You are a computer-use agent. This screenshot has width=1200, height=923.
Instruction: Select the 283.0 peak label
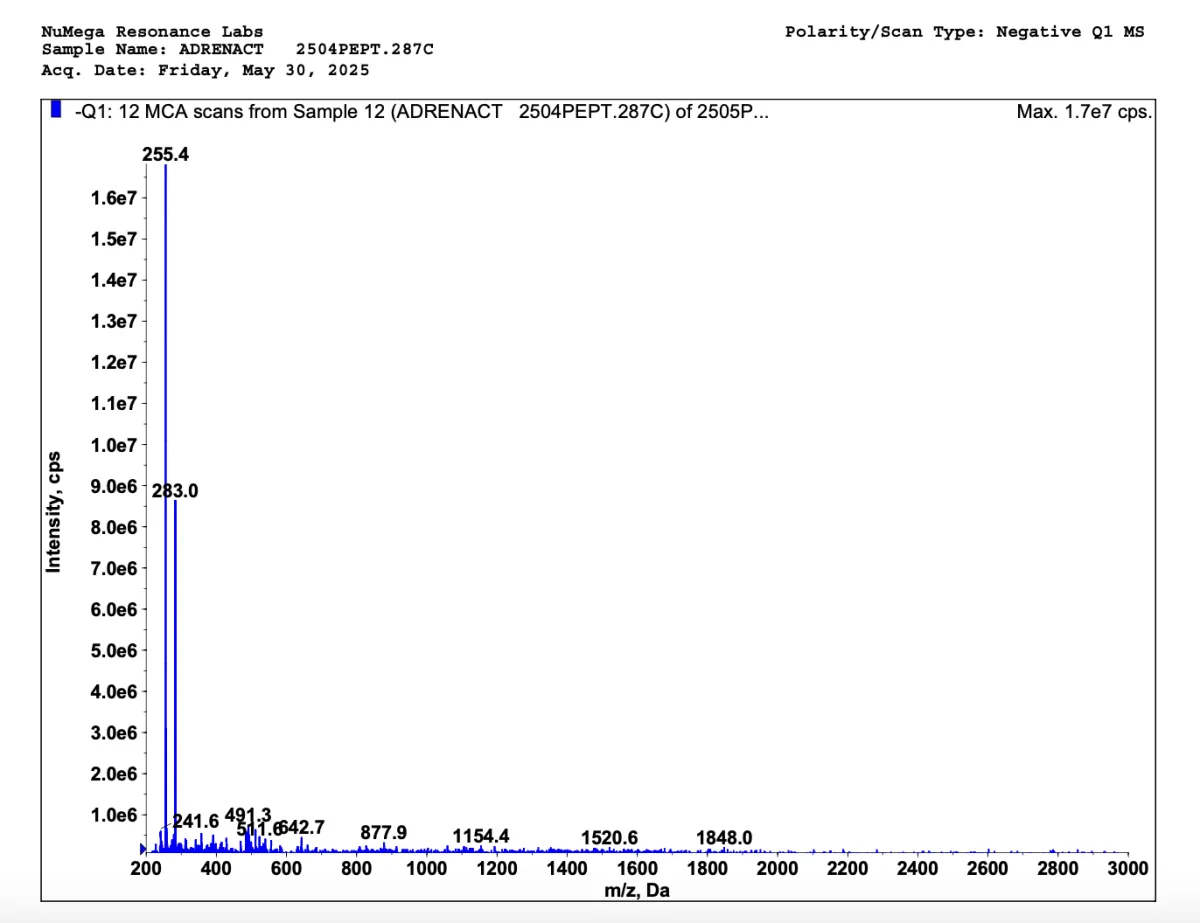[x=175, y=491]
